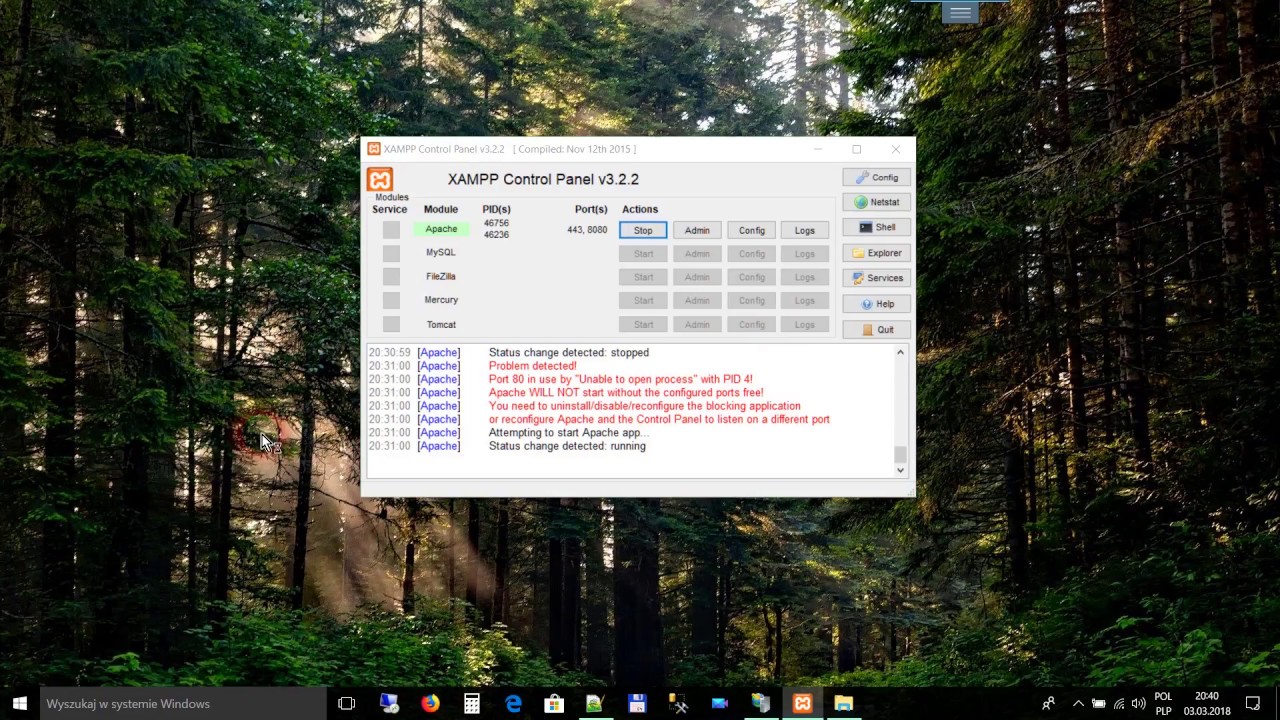
Task: Open Task View from the taskbar
Action: tap(346, 704)
